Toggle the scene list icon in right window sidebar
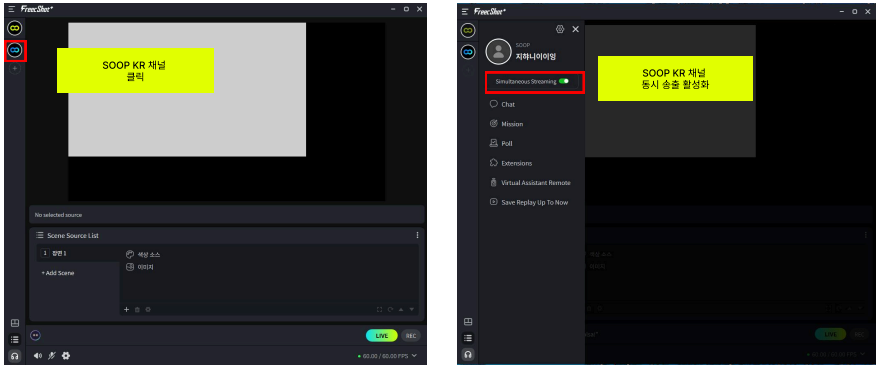This screenshot has width=880, height=370. [x=468, y=338]
